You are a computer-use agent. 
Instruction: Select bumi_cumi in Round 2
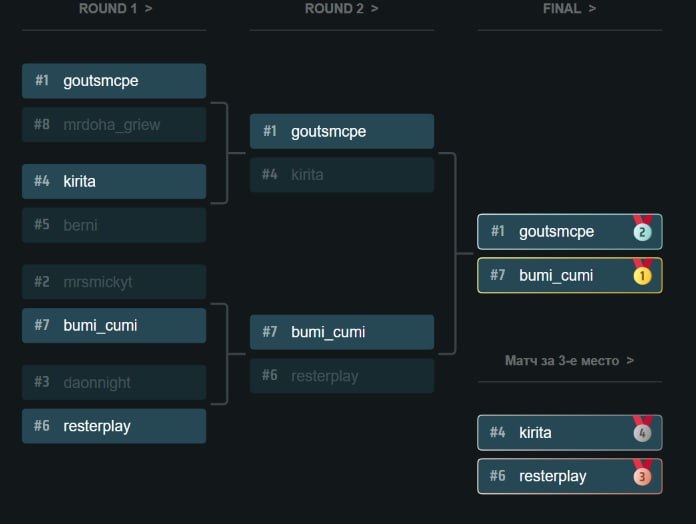[342, 332]
